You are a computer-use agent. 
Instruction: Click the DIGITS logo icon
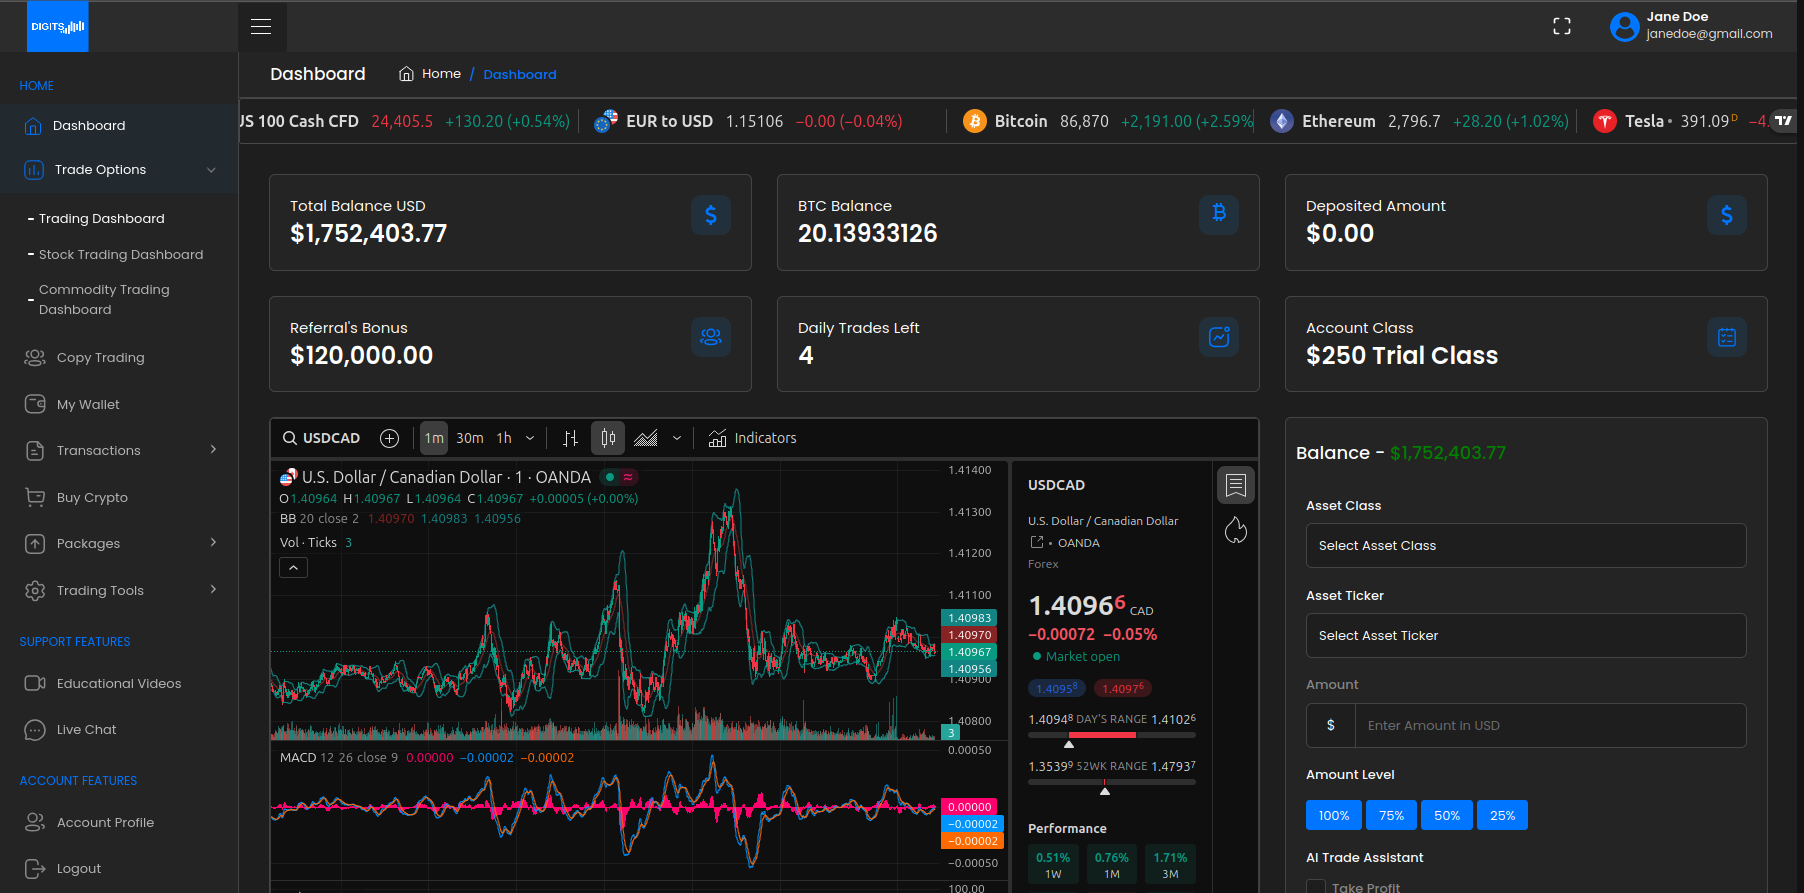(x=57, y=26)
